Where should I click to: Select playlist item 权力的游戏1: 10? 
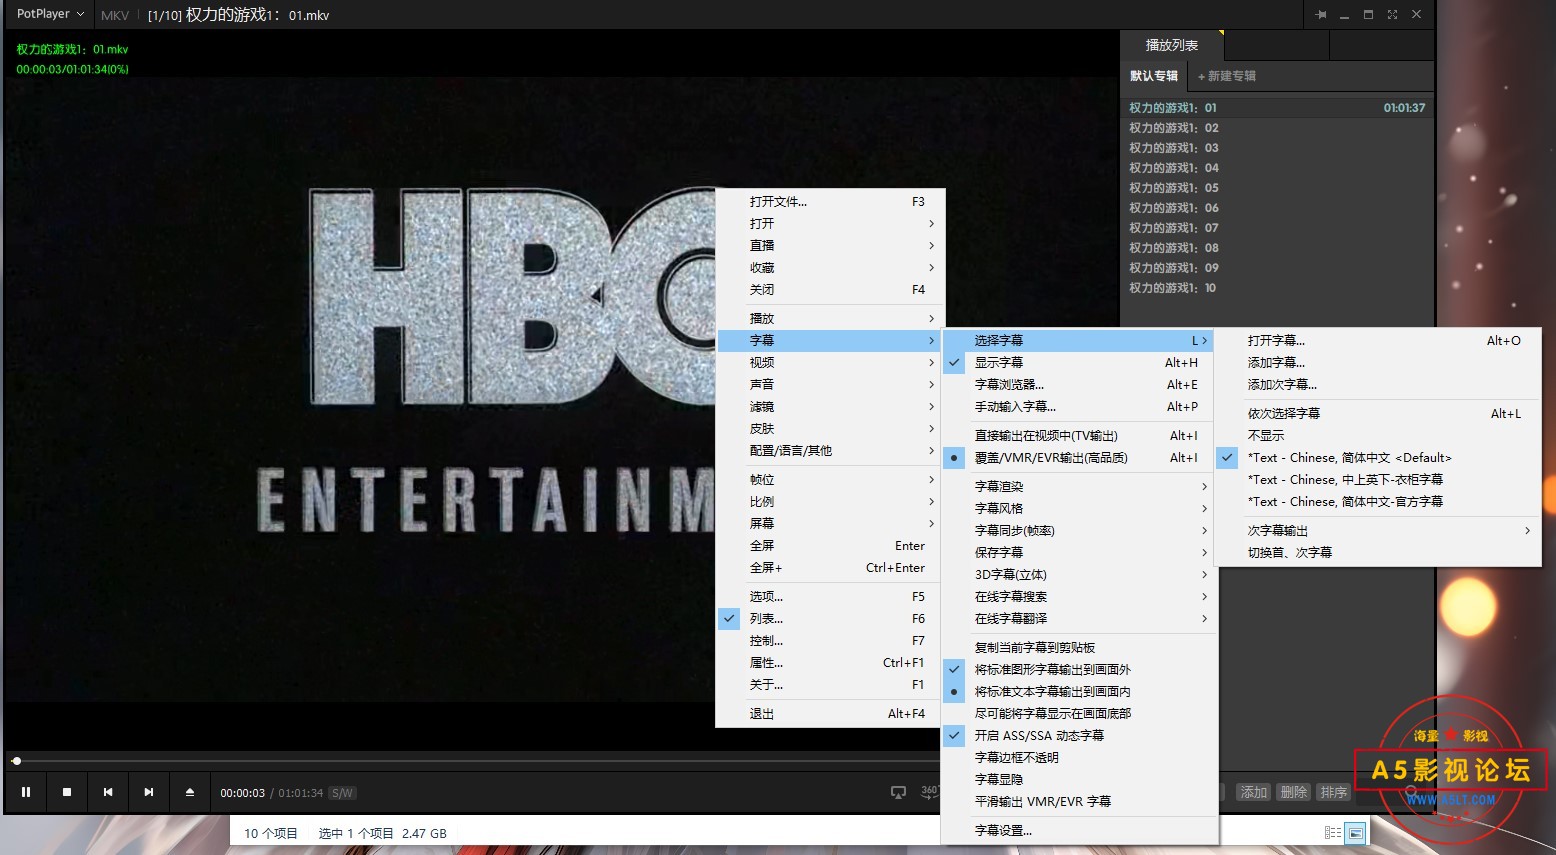(1277, 288)
